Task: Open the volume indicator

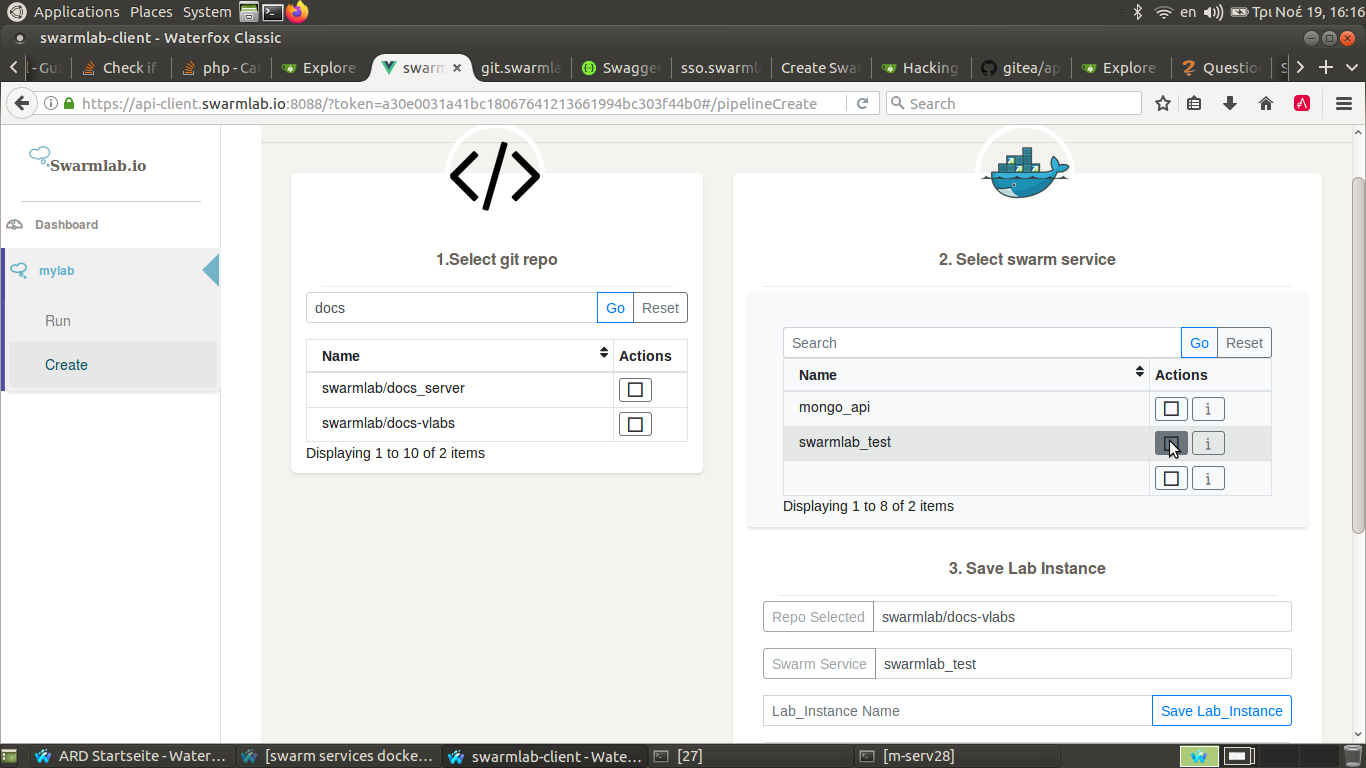Action: [1213, 12]
